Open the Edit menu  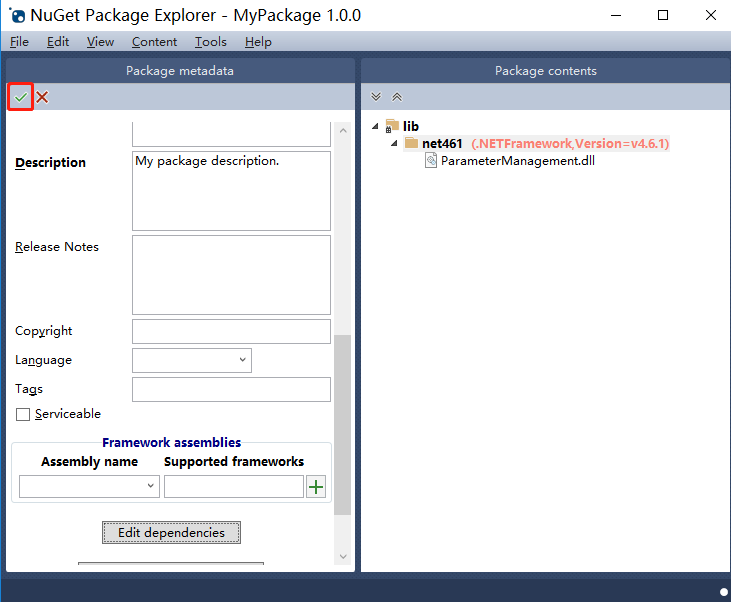point(58,42)
